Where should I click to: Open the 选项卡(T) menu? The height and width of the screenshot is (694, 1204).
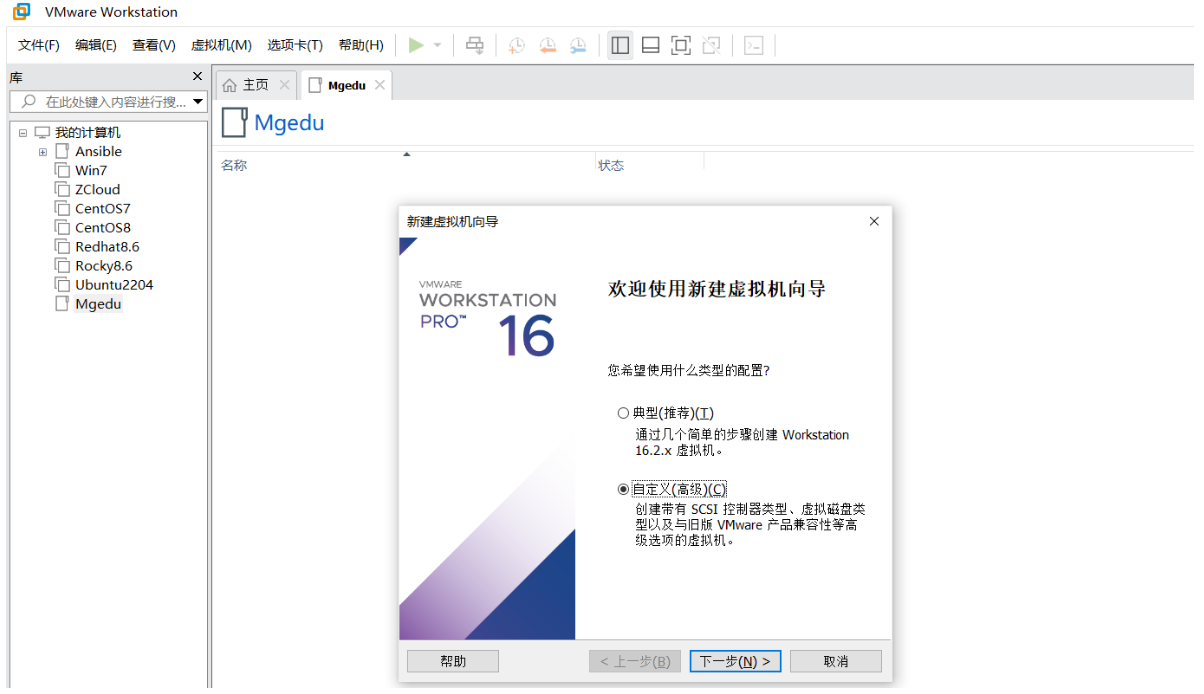[x=295, y=45]
